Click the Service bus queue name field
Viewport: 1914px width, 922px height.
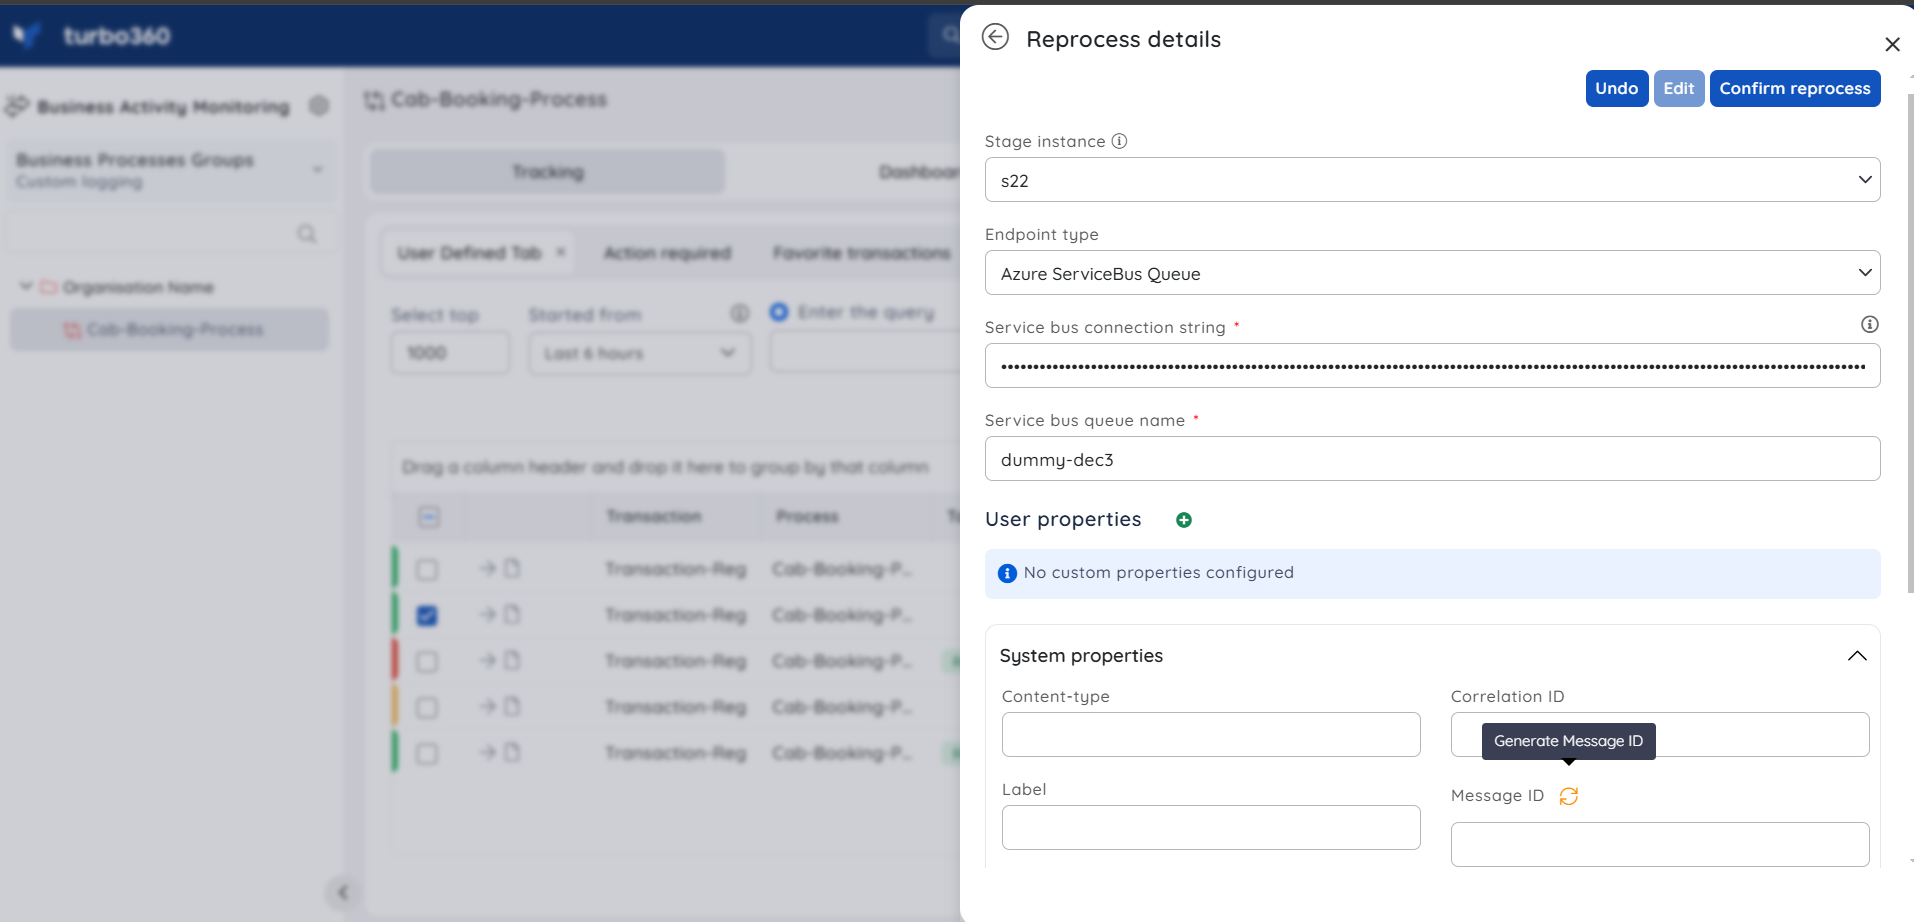coord(1432,459)
